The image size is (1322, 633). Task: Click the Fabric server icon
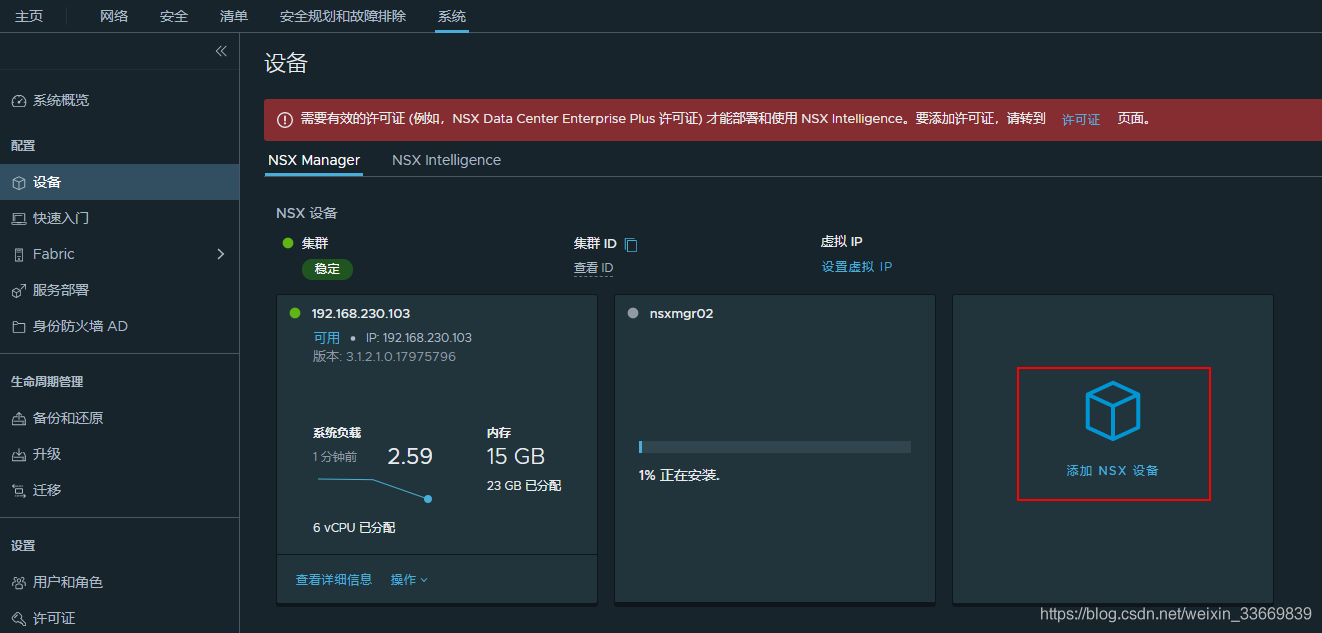pos(18,255)
